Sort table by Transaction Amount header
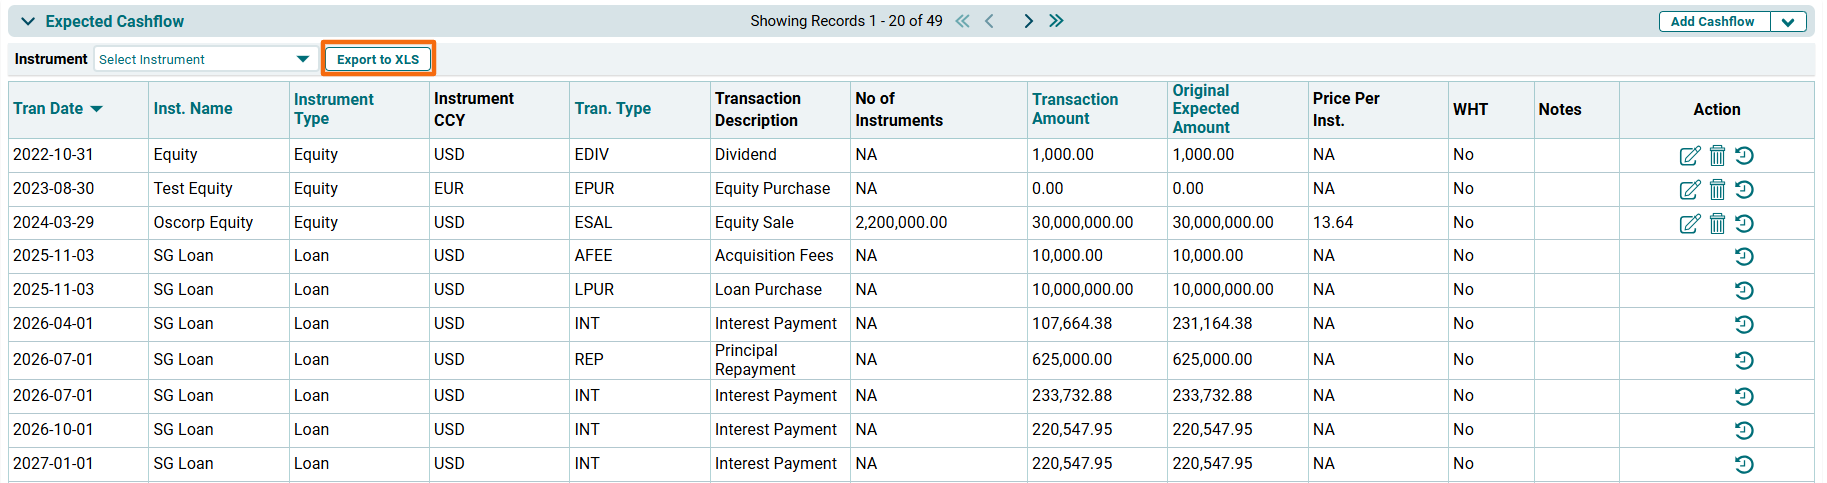This screenshot has height=483, width=1827. pos(1075,109)
